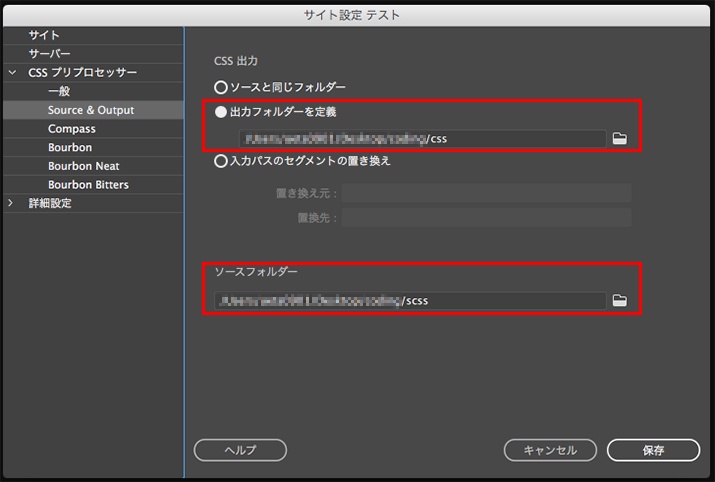This screenshot has width=715, height=482.
Task: Click 保存 to save site settings
Action: [x=653, y=450]
